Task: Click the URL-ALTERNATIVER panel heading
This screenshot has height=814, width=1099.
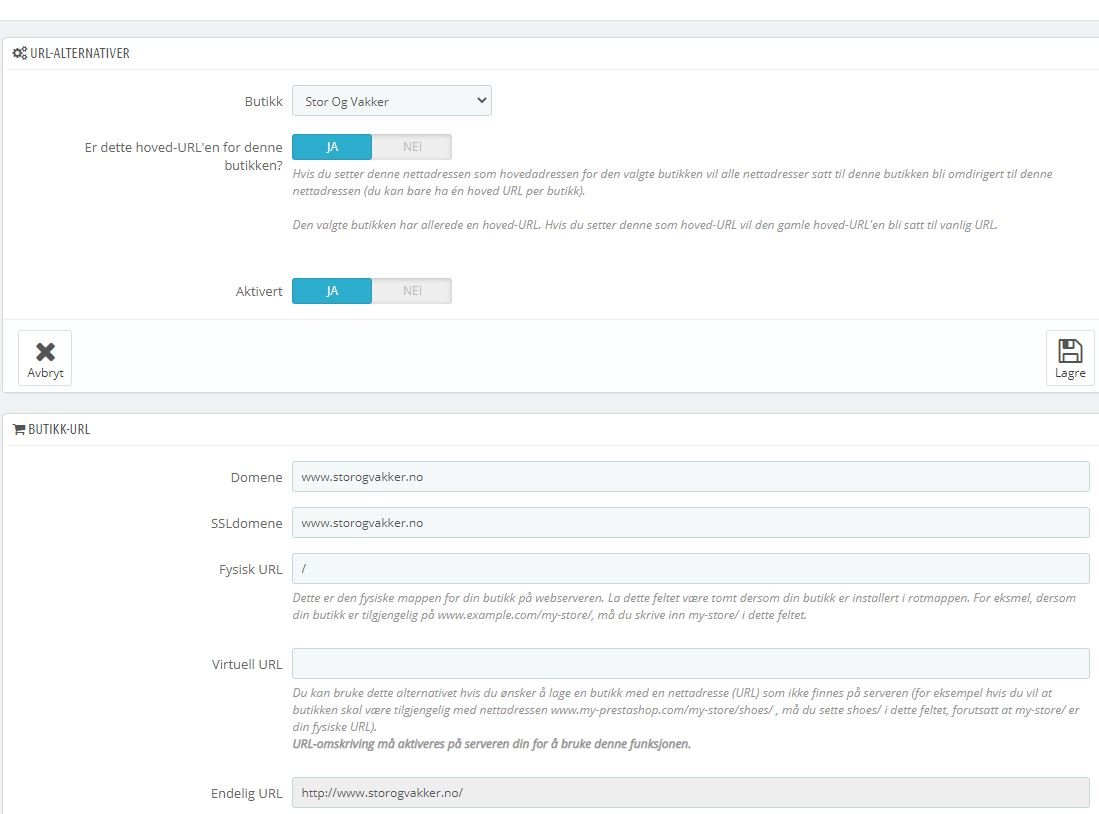Action: coord(80,53)
